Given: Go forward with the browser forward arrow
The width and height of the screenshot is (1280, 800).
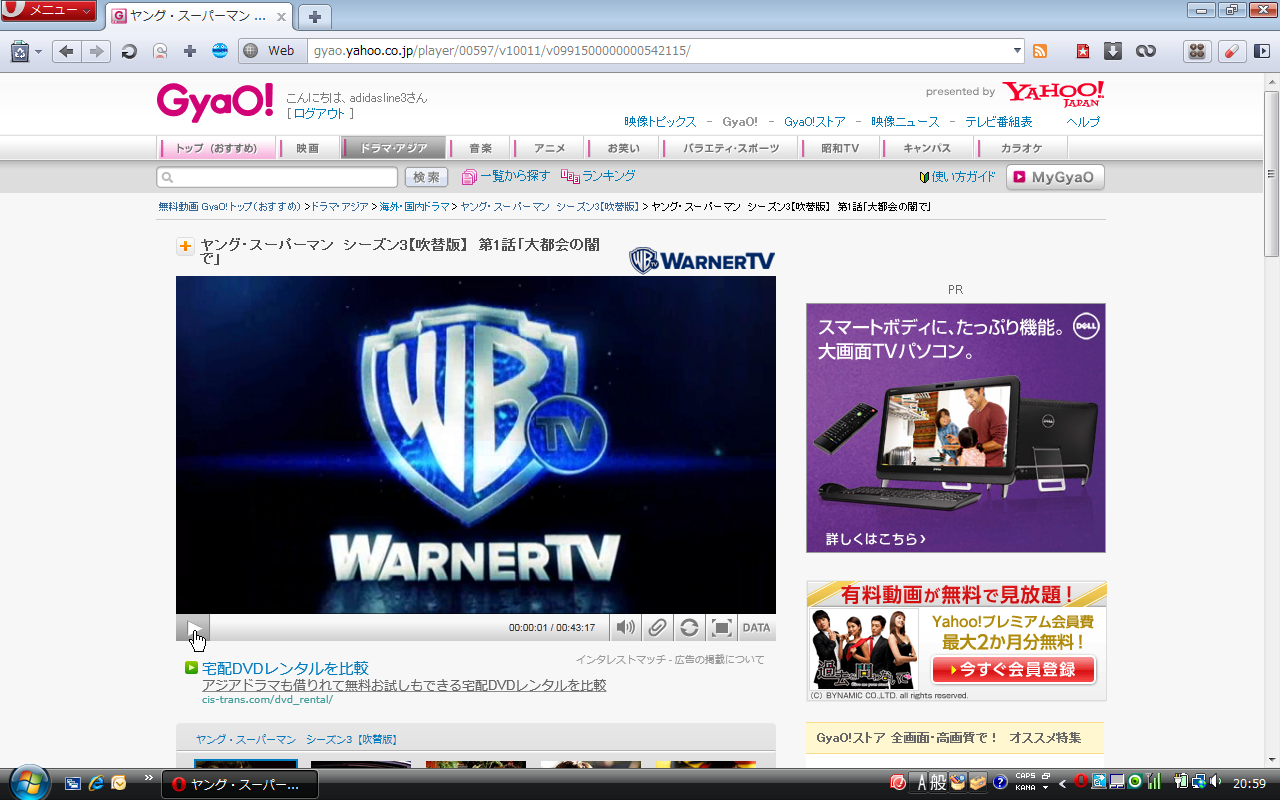Looking at the screenshot, I should click(x=95, y=51).
